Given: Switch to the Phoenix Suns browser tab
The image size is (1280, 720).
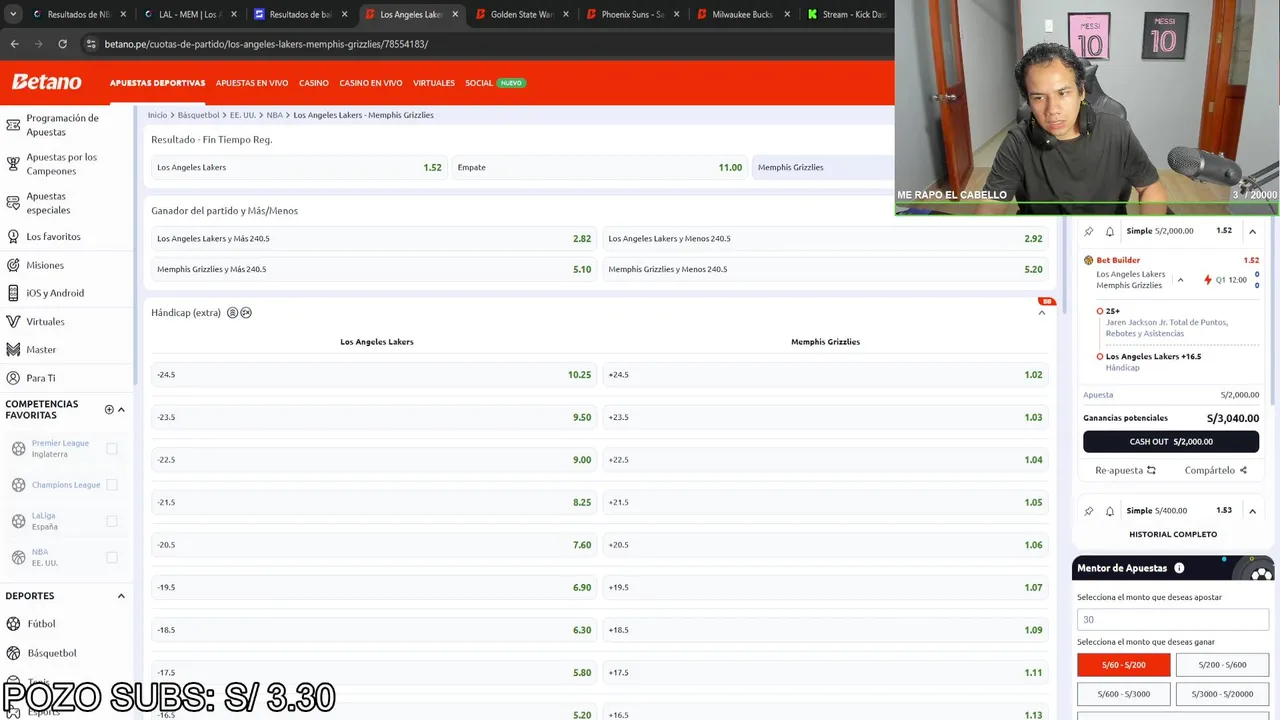Looking at the screenshot, I should pyautogui.click(x=631, y=14).
